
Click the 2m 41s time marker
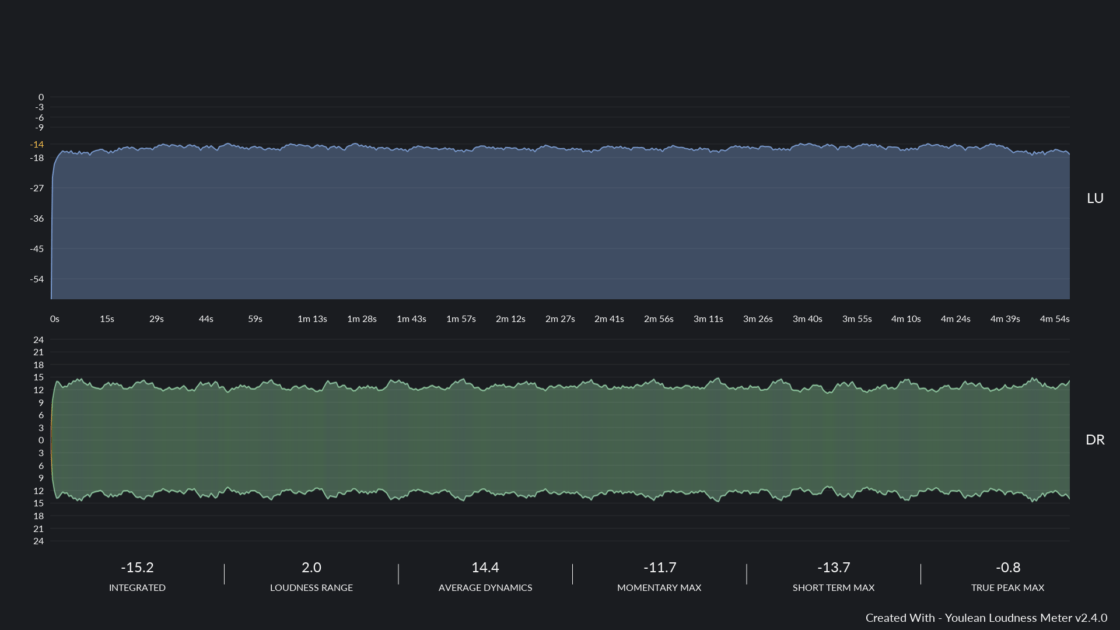click(609, 319)
